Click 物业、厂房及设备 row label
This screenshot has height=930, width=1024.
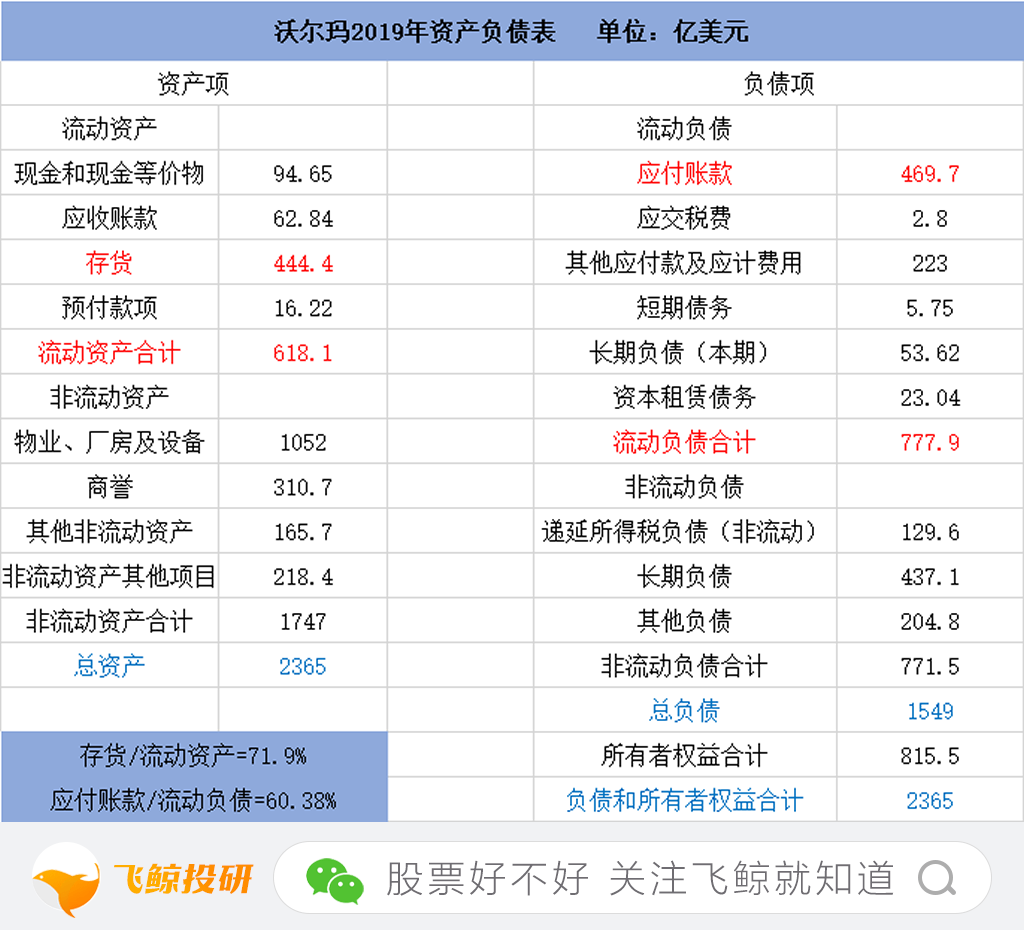(x=109, y=442)
